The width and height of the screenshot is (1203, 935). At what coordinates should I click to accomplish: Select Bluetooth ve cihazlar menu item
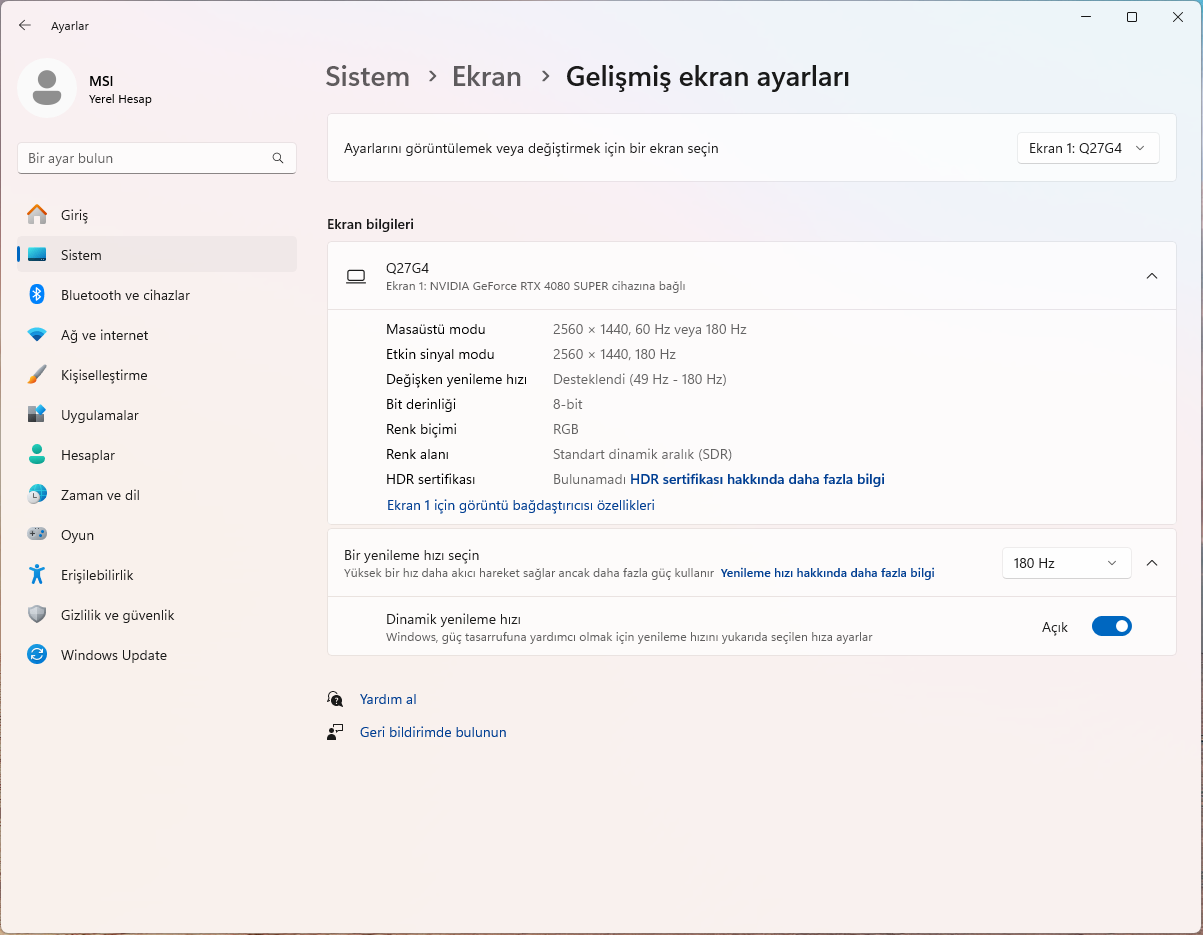pyautogui.click(x=157, y=295)
